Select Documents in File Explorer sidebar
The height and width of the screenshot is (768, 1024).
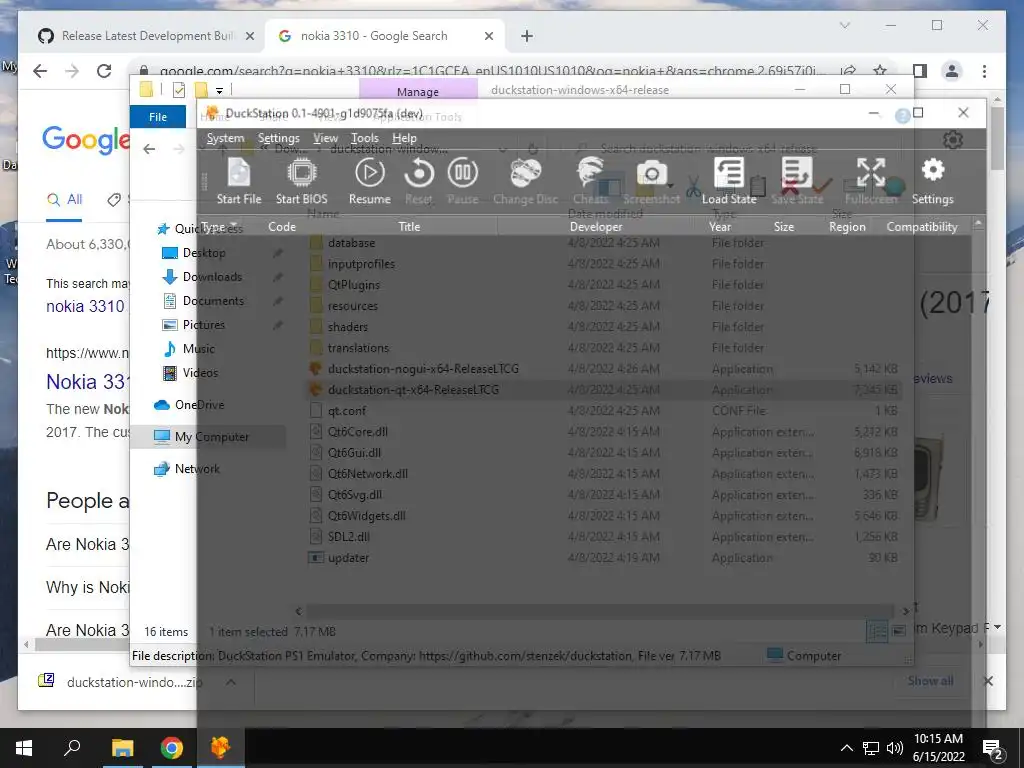coord(213,301)
